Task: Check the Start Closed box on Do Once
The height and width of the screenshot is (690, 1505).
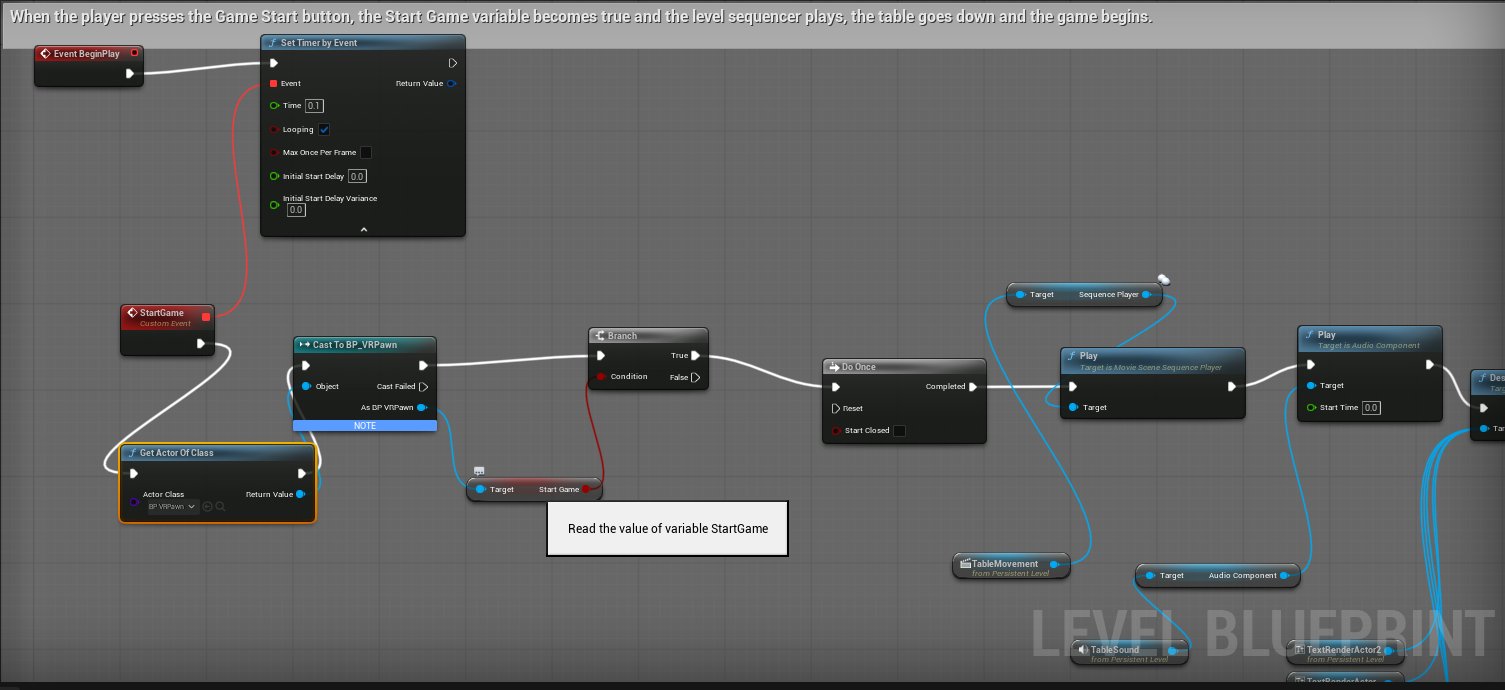Action: (899, 431)
